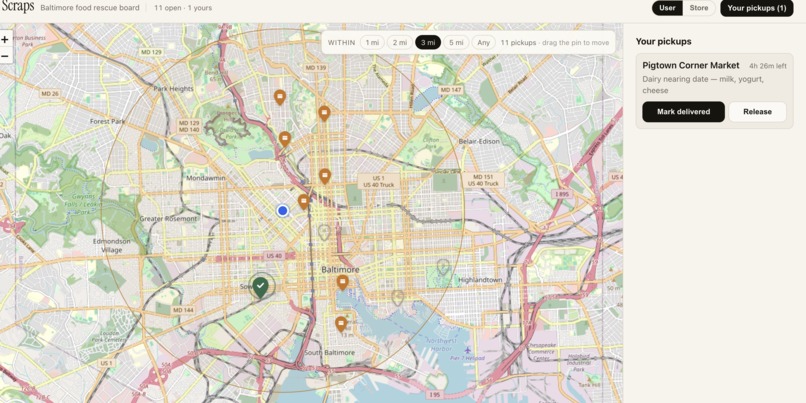Image resolution: width=806 pixels, height=403 pixels.
Task: Choose the Any distance option
Action: [x=483, y=43]
